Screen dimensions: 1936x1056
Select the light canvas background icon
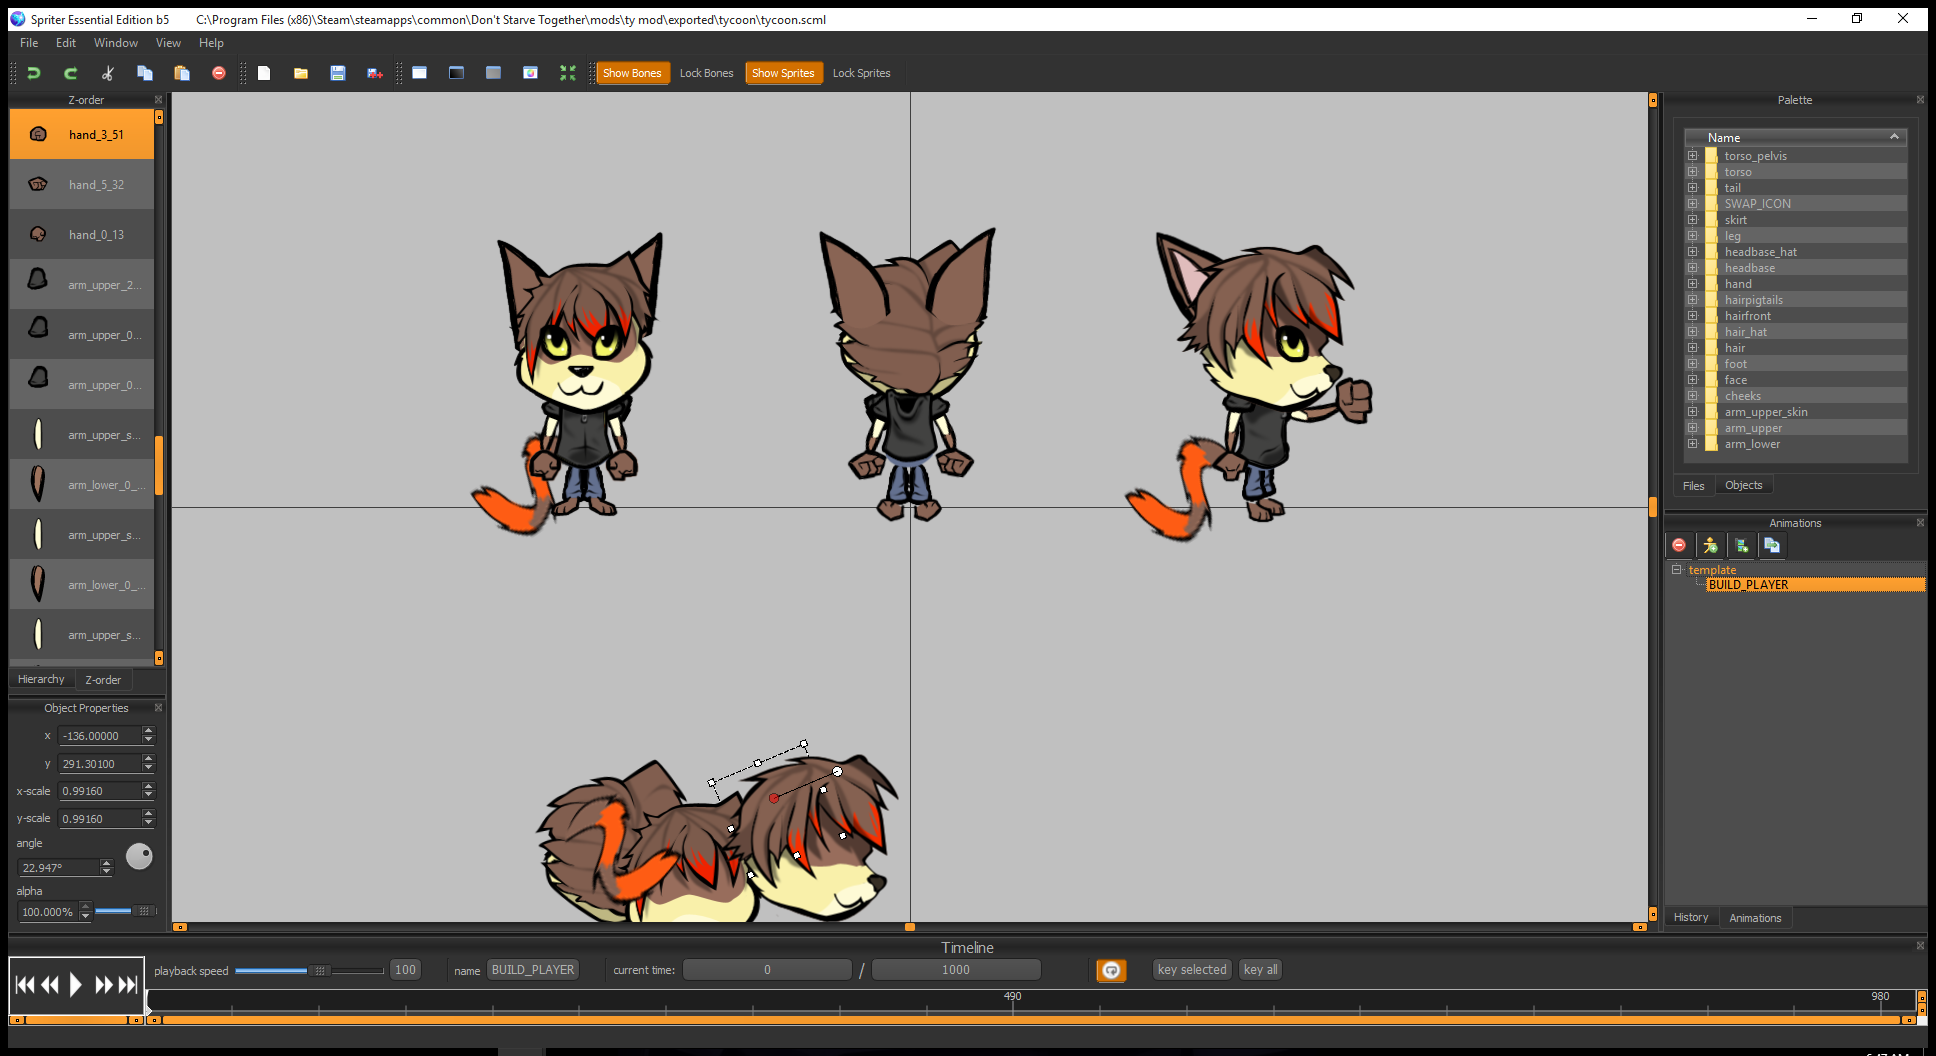(420, 73)
